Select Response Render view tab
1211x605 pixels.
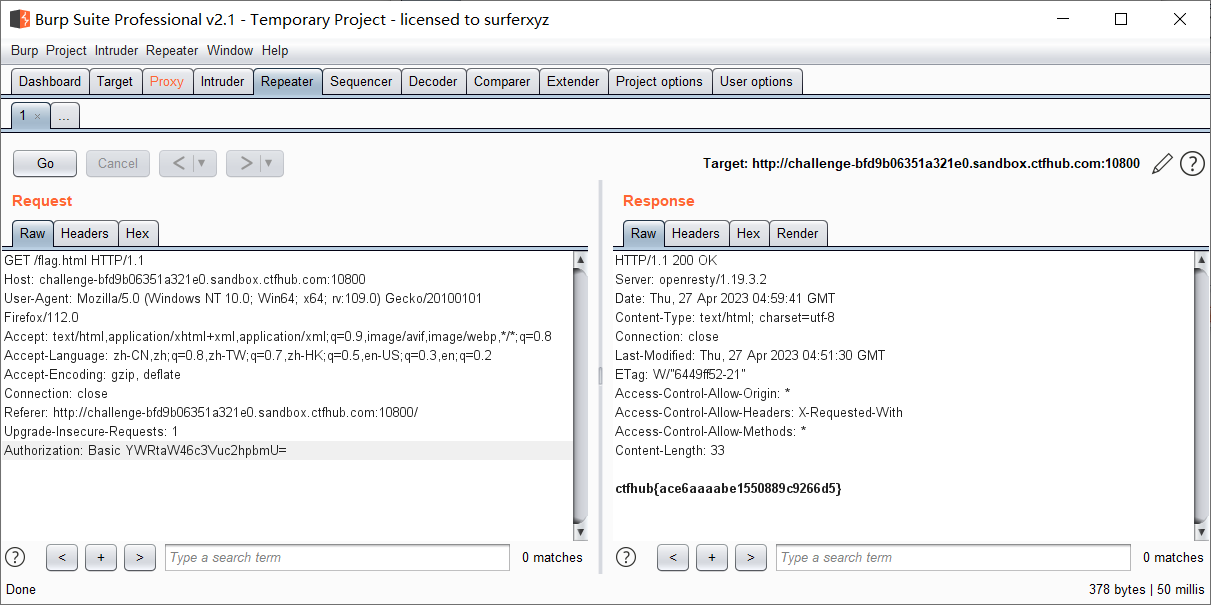coord(797,233)
